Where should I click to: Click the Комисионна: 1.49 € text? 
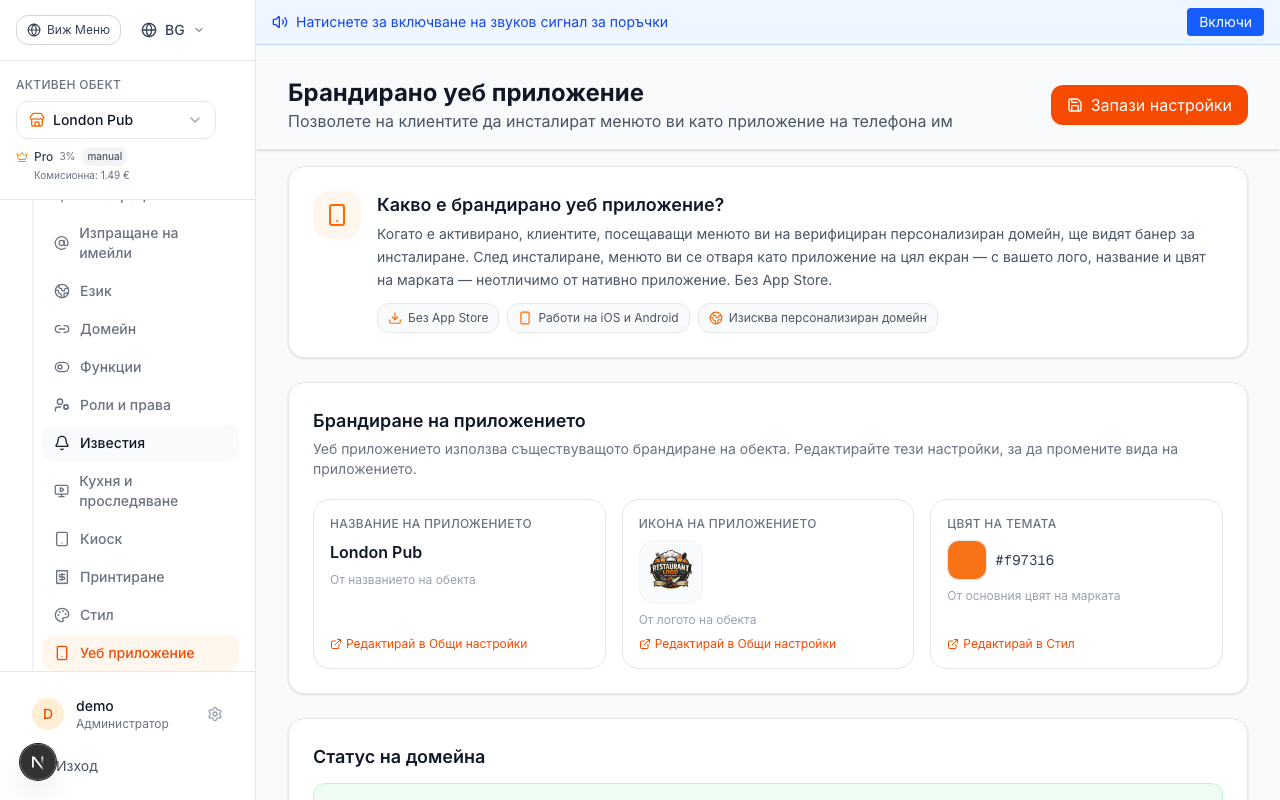coord(82,175)
